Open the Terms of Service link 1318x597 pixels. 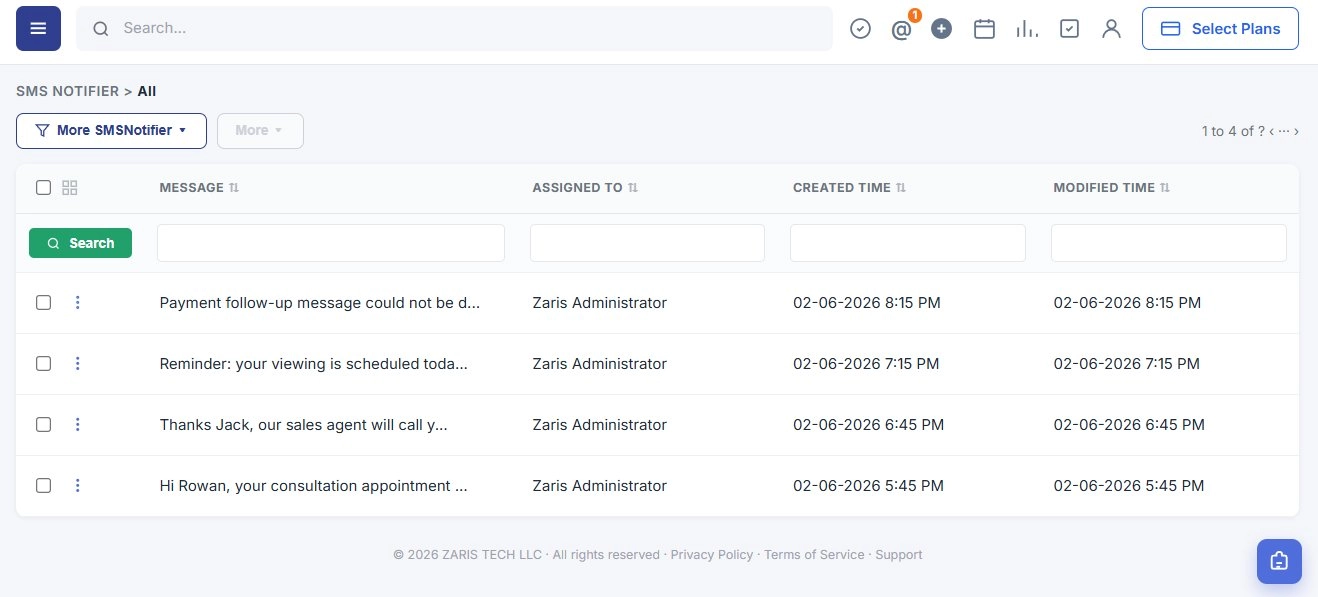coord(814,554)
